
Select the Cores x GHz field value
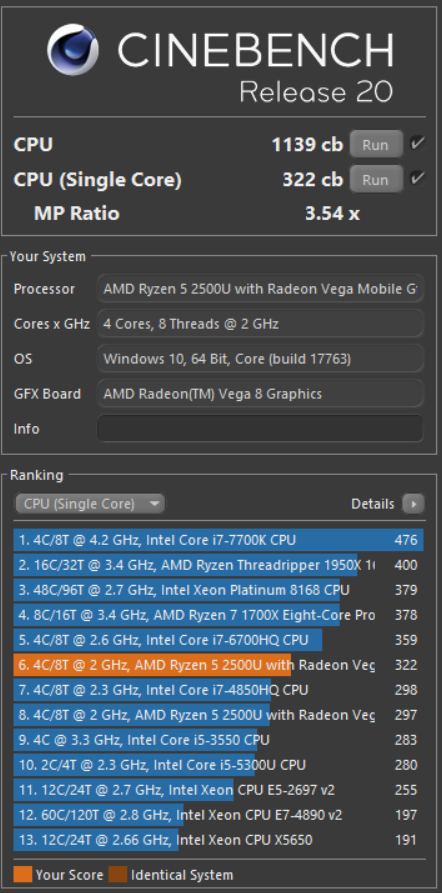coord(260,324)
